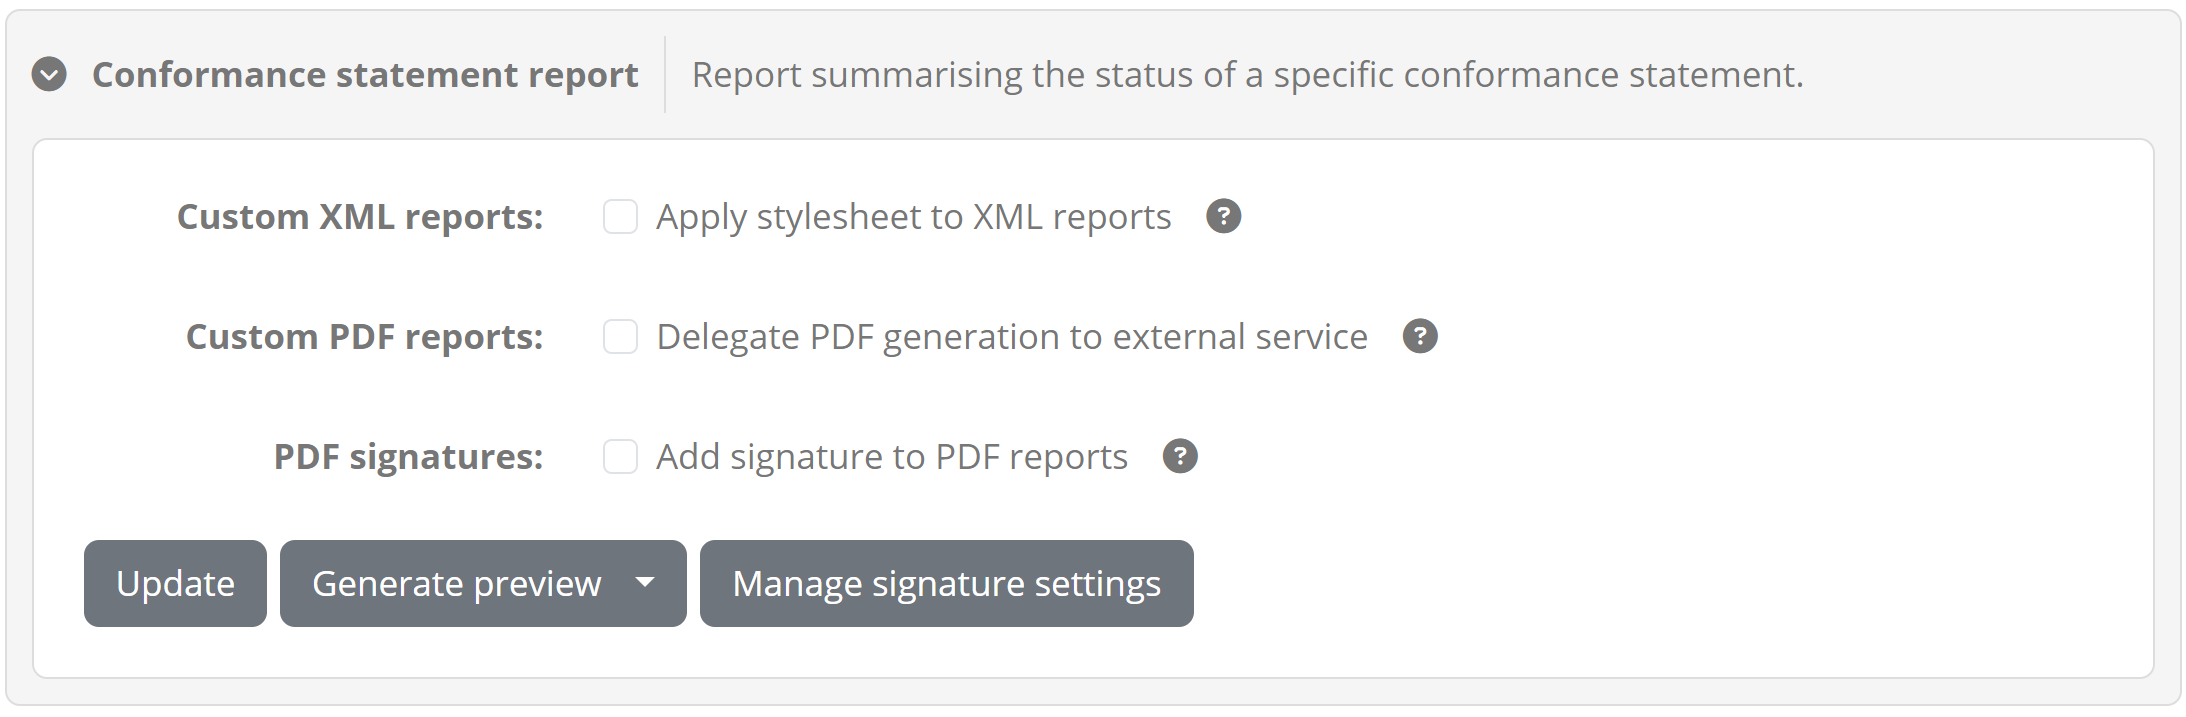Open help for Add signature to PDF reports
This screenshot has height=717, width=2186.
click(x=1180, y=456)
